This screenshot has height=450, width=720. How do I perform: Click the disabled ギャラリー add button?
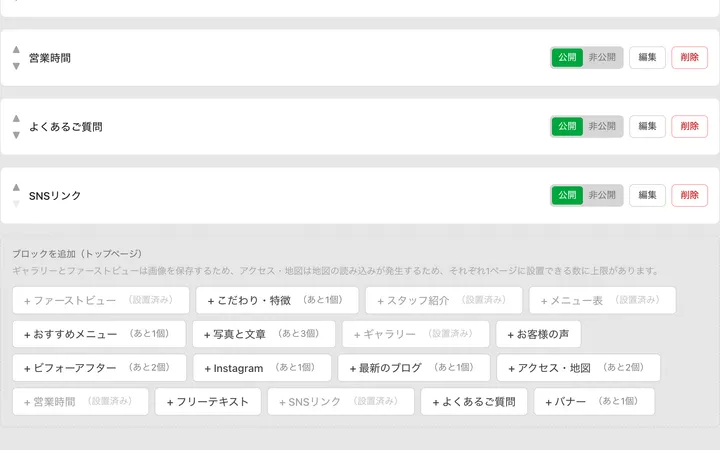416,334
